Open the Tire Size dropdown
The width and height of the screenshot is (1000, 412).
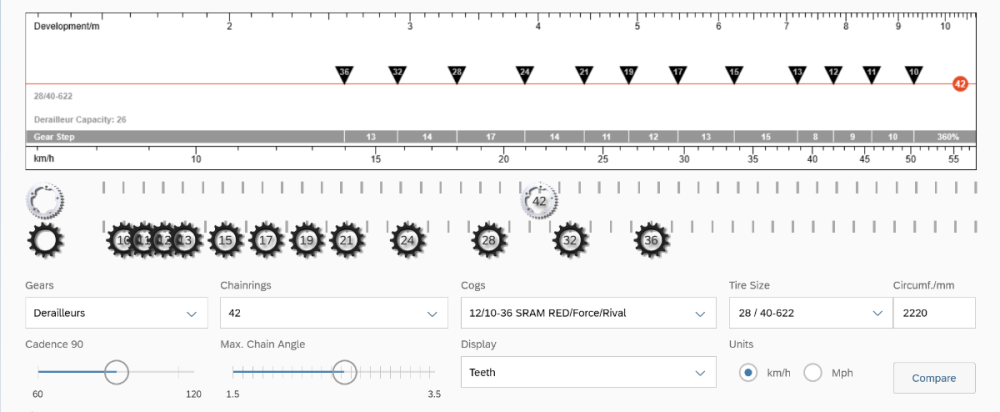click(808, 313)
